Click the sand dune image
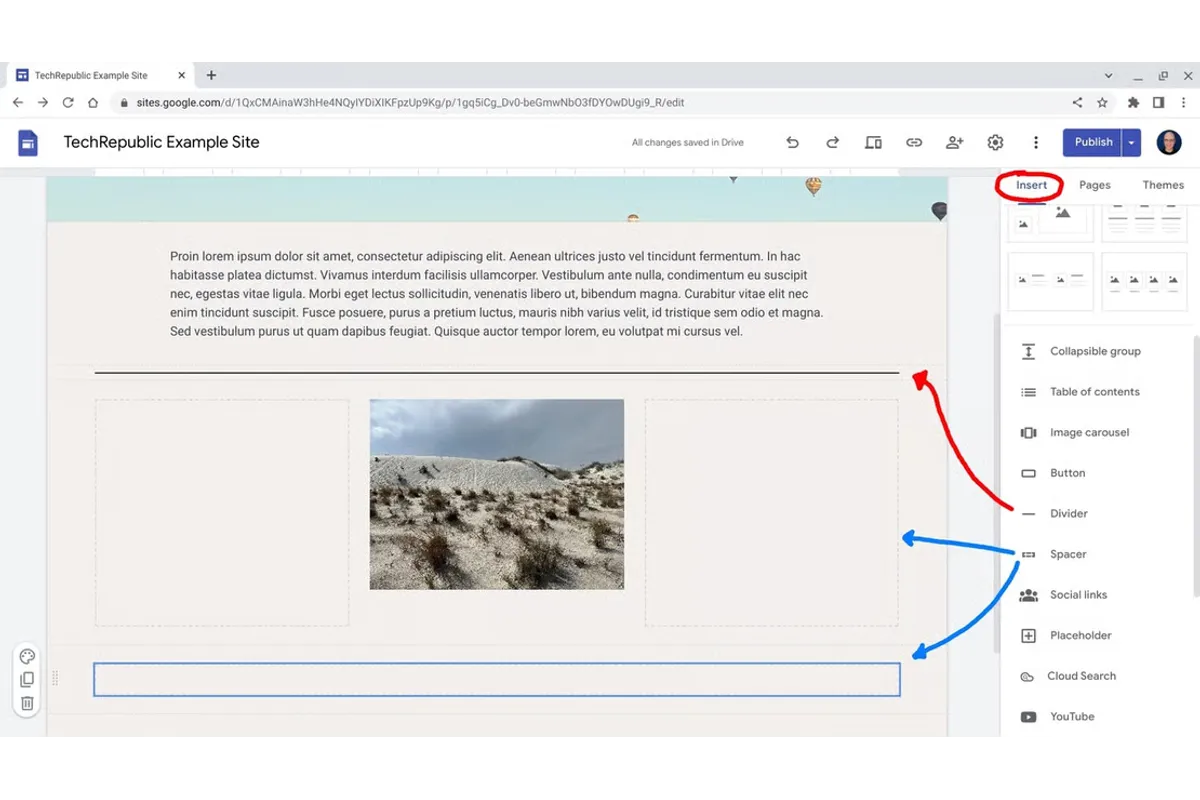Screen dimensions: 1200x800 497,494
